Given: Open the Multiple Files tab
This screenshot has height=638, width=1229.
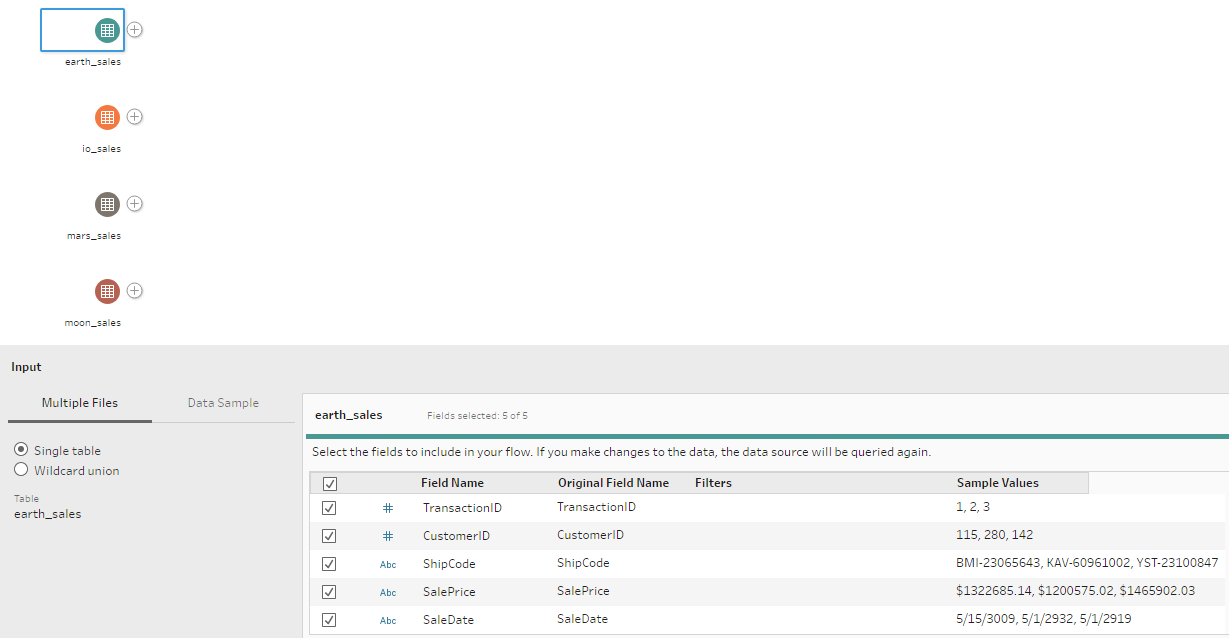Looking at the screenshot, I should pyautogui.click(x=79, y=402).
